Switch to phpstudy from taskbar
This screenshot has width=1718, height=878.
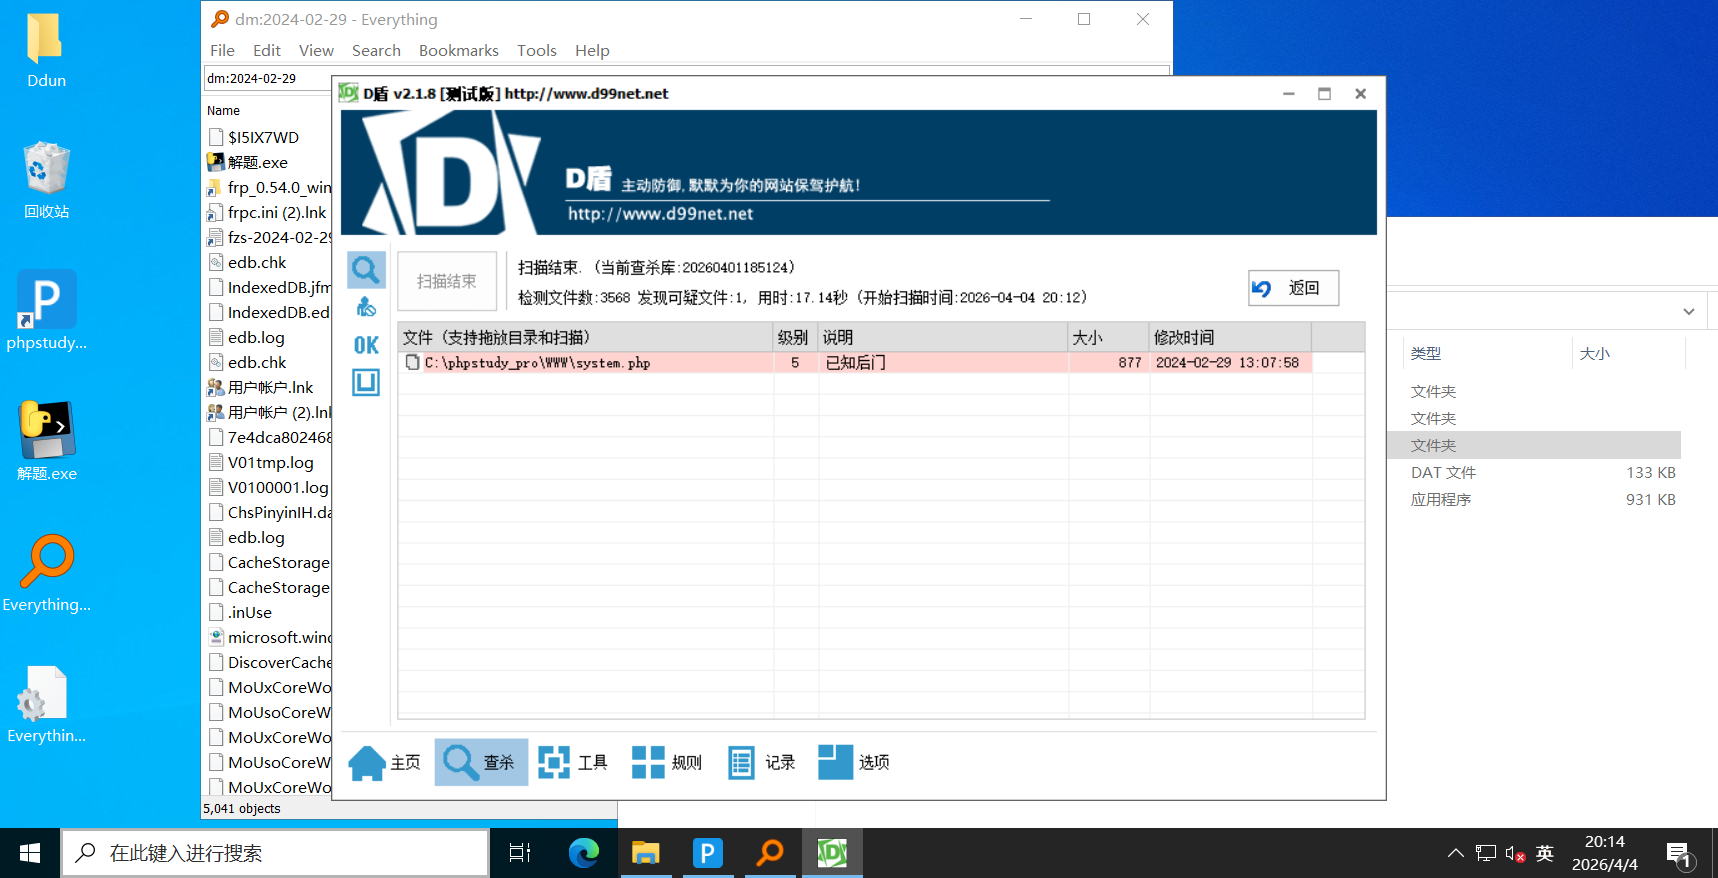tap(708, 853)
